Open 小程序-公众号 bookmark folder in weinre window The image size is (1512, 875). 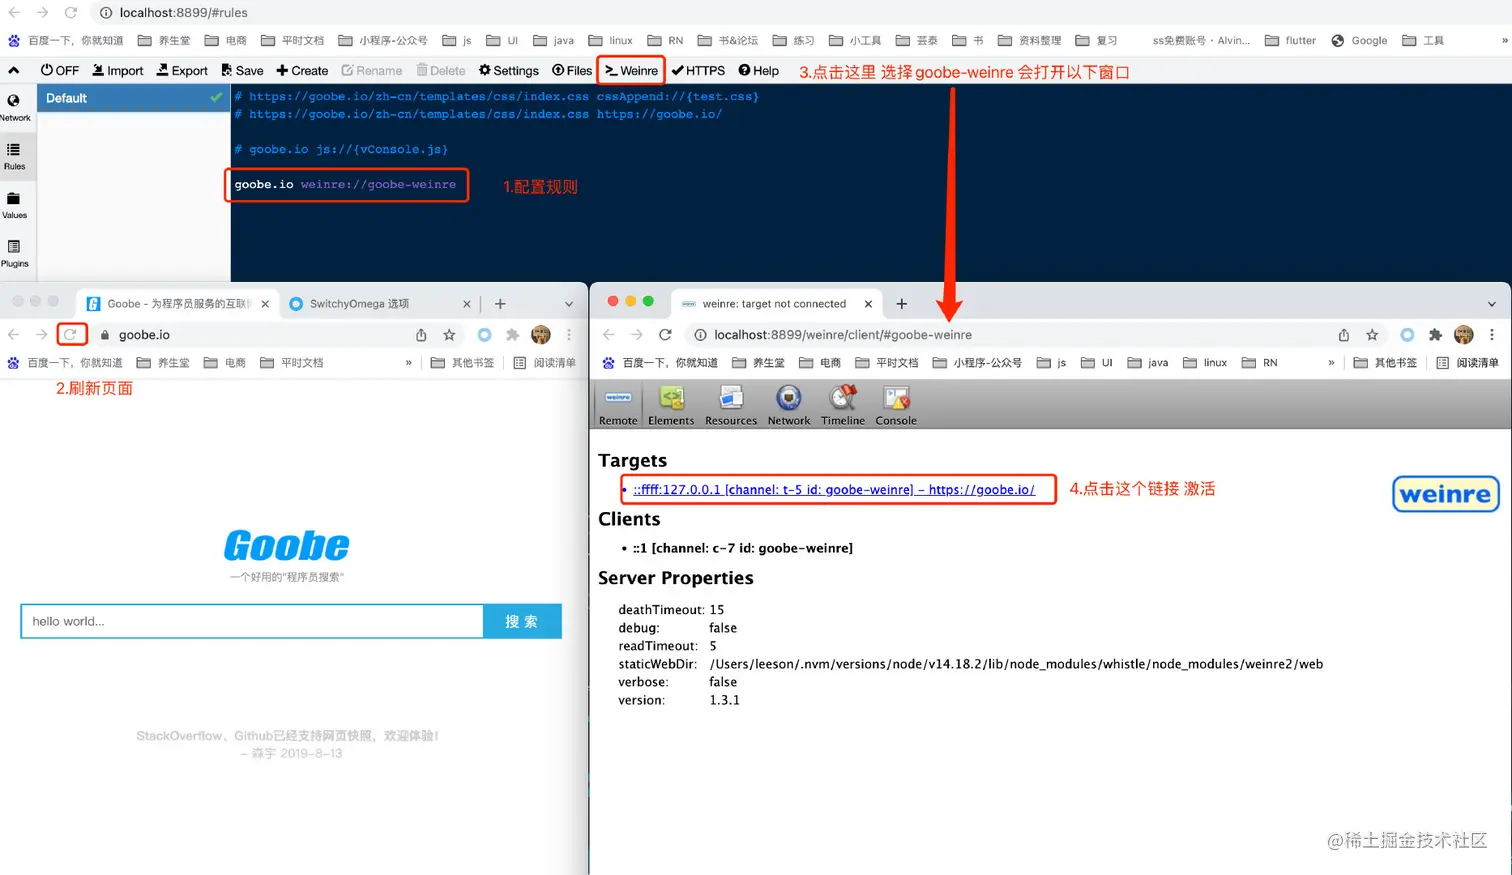tap(977, 363)
